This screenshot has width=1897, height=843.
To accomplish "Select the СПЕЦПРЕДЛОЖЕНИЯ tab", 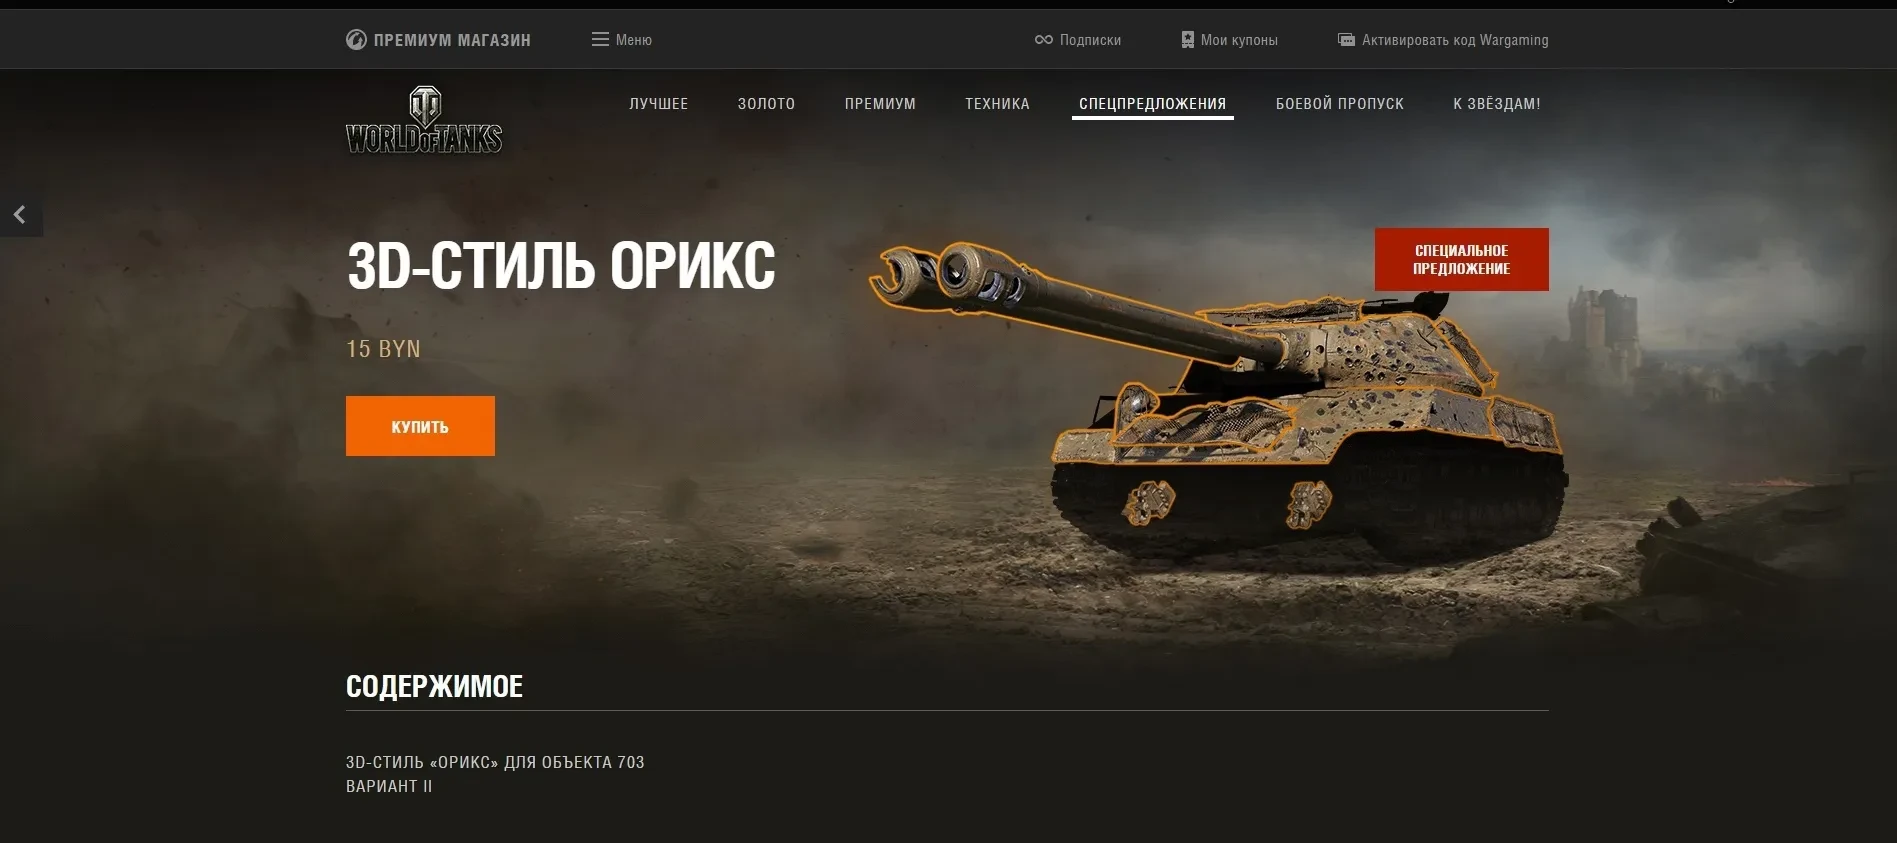I will click(1152, 104).
